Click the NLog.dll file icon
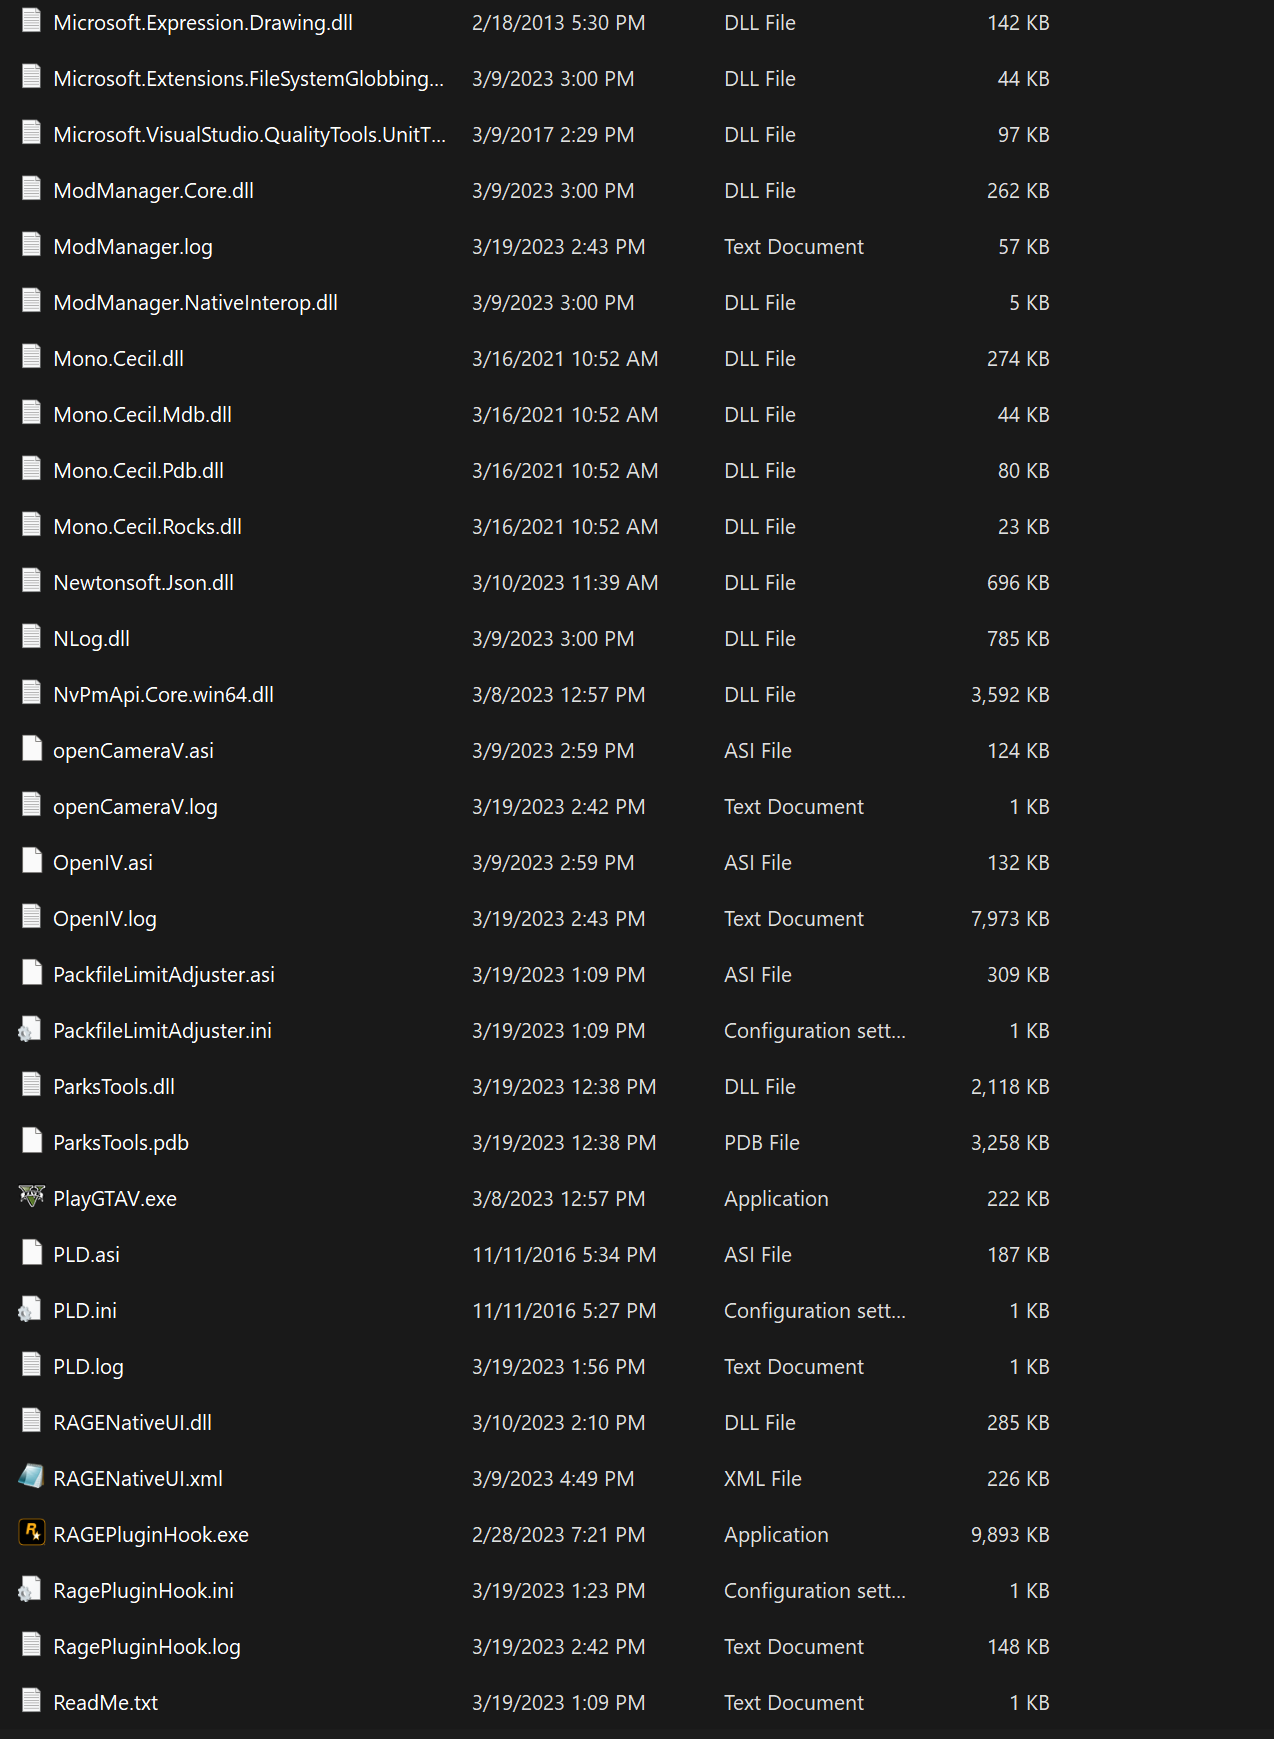 (x=32, y=637)
